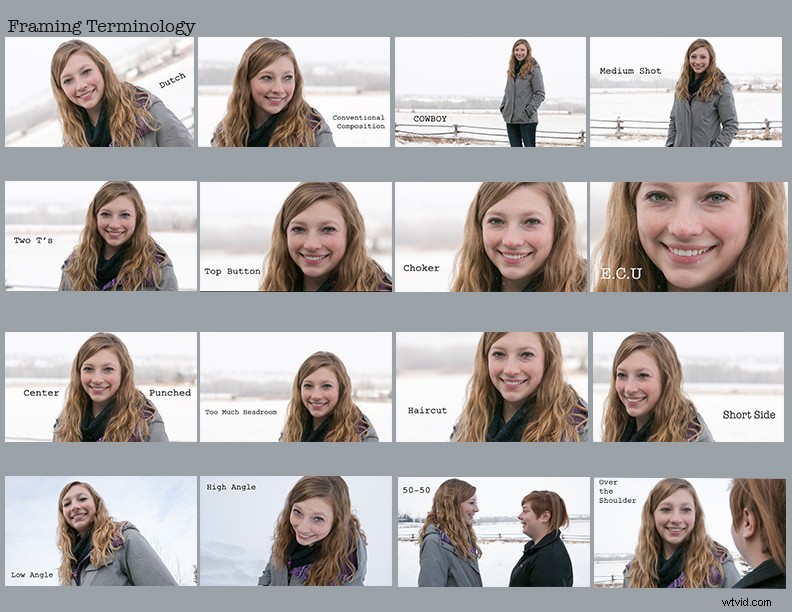Open the Over the Shoulder photo
The width and height of the screenshot is (792, 612).
689,533
